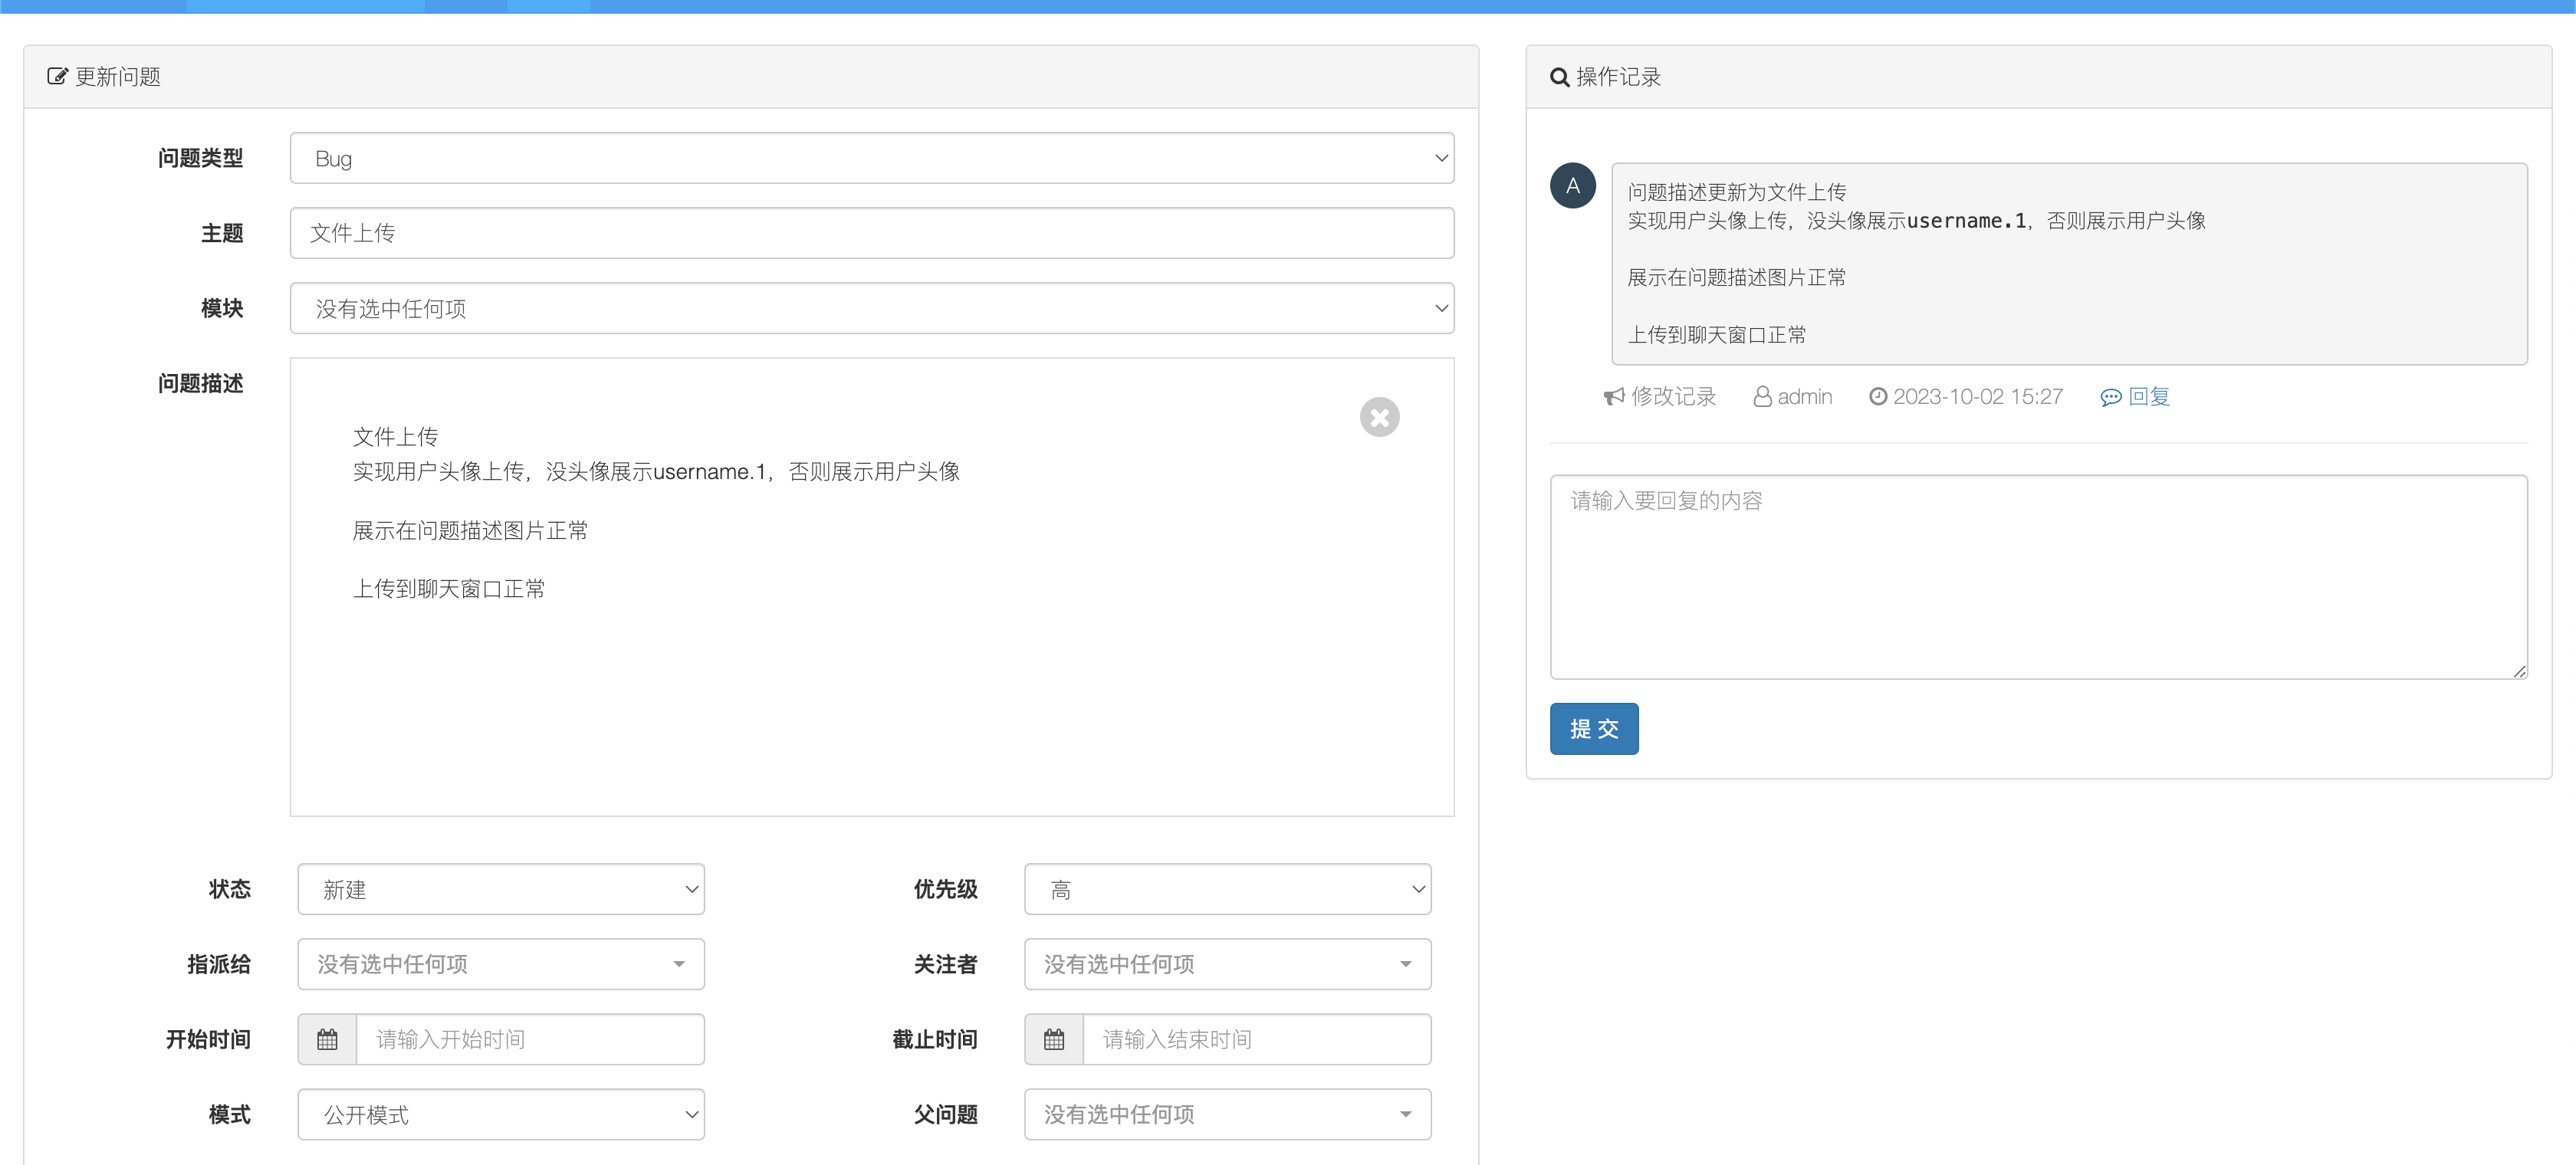Click the 回复 link
The height and width of the screenshot is (1165, 2576).
tap(2148, 397)
